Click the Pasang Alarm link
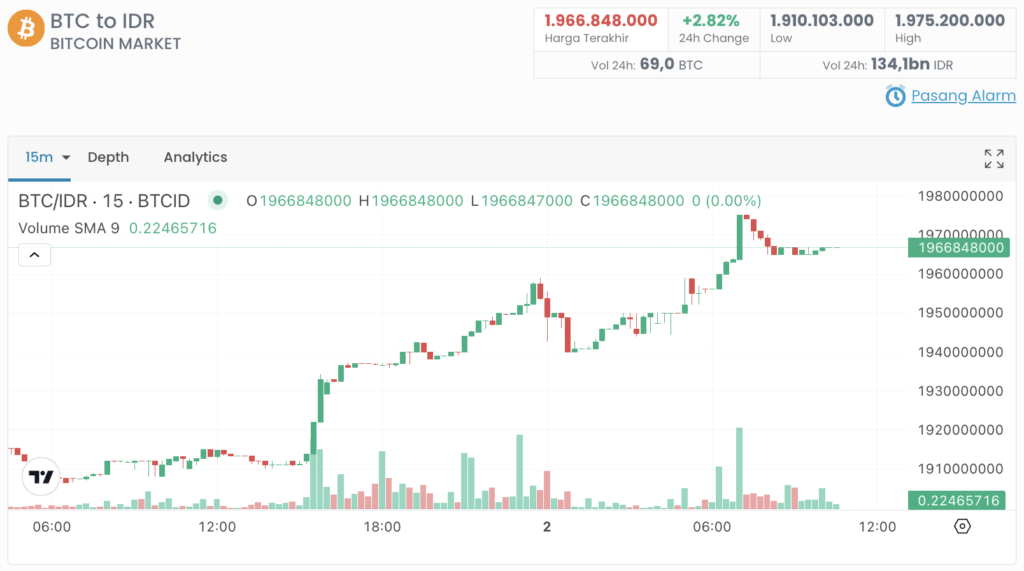 pos(963,96)
